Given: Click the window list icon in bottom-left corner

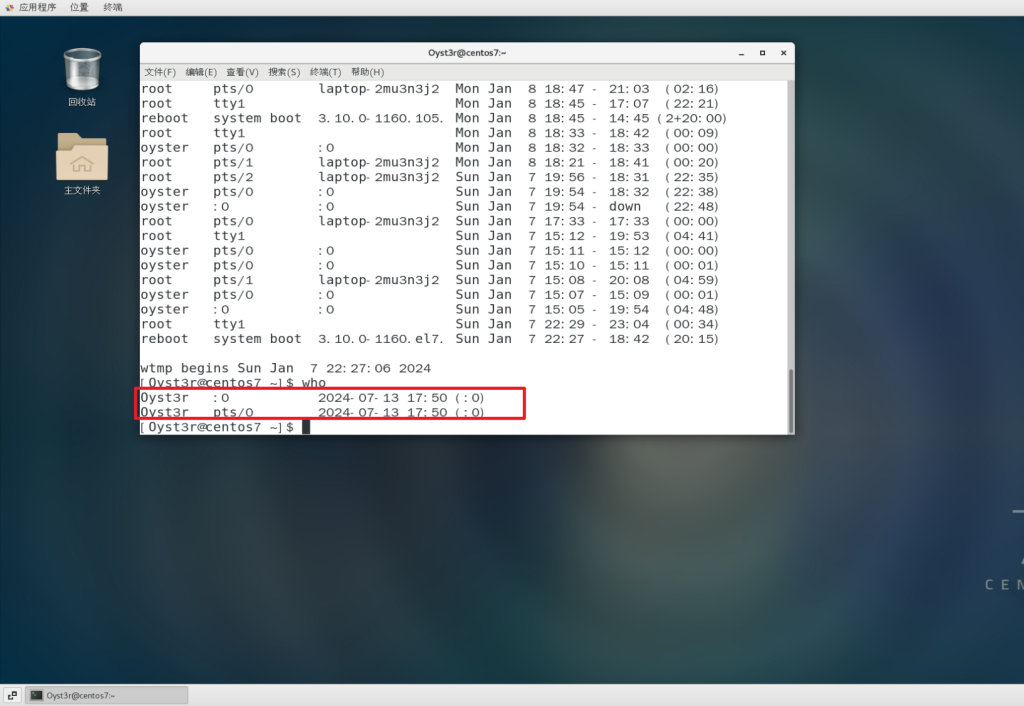Looking at the screenshot, I should (x=12, y=695).
